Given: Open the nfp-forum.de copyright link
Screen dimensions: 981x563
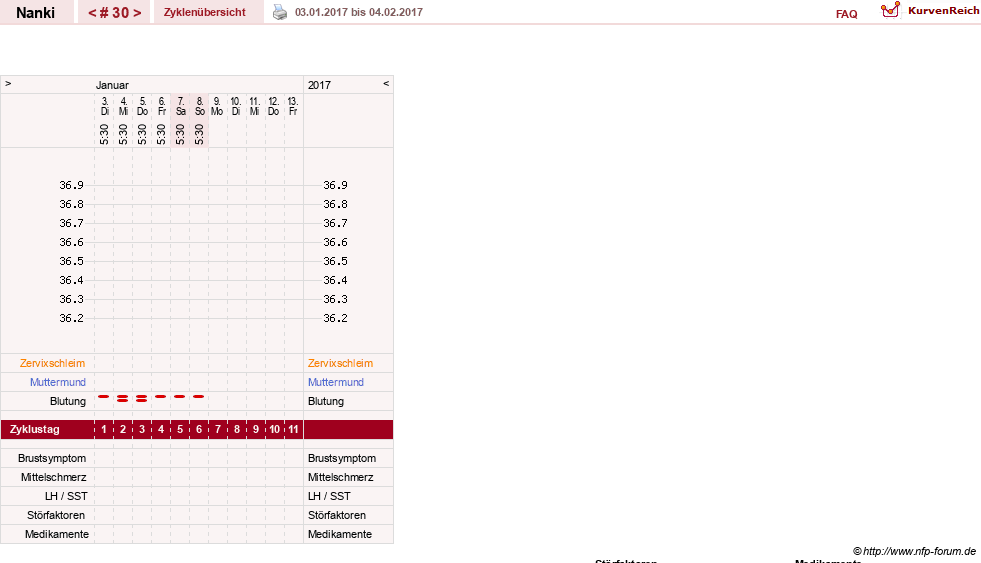Looking at the screenshot, I should pos(914,551).
